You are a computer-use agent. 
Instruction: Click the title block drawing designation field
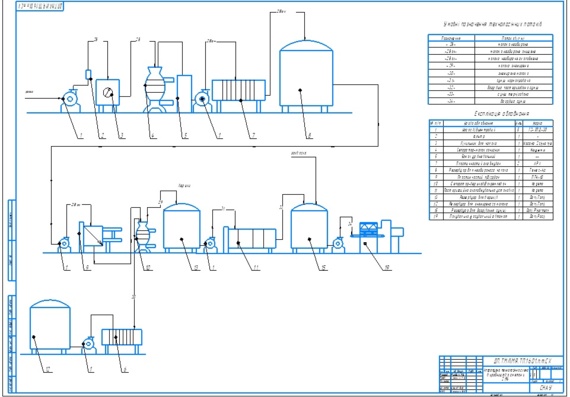click(523, 361)
